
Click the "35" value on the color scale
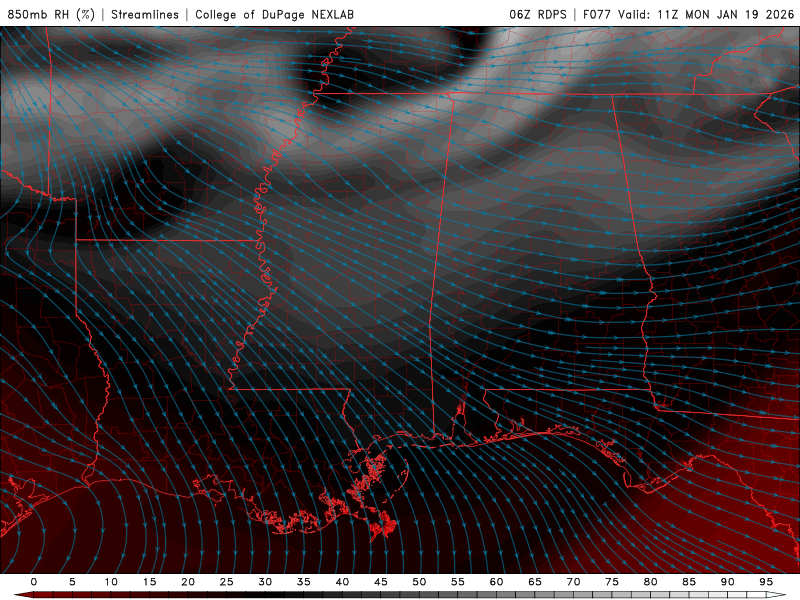304,582
